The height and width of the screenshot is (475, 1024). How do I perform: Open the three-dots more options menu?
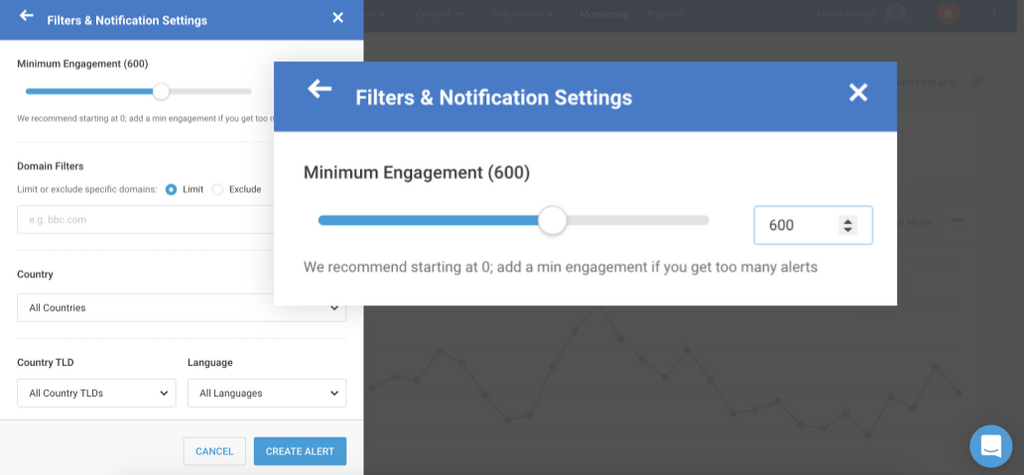pos(958,220)
